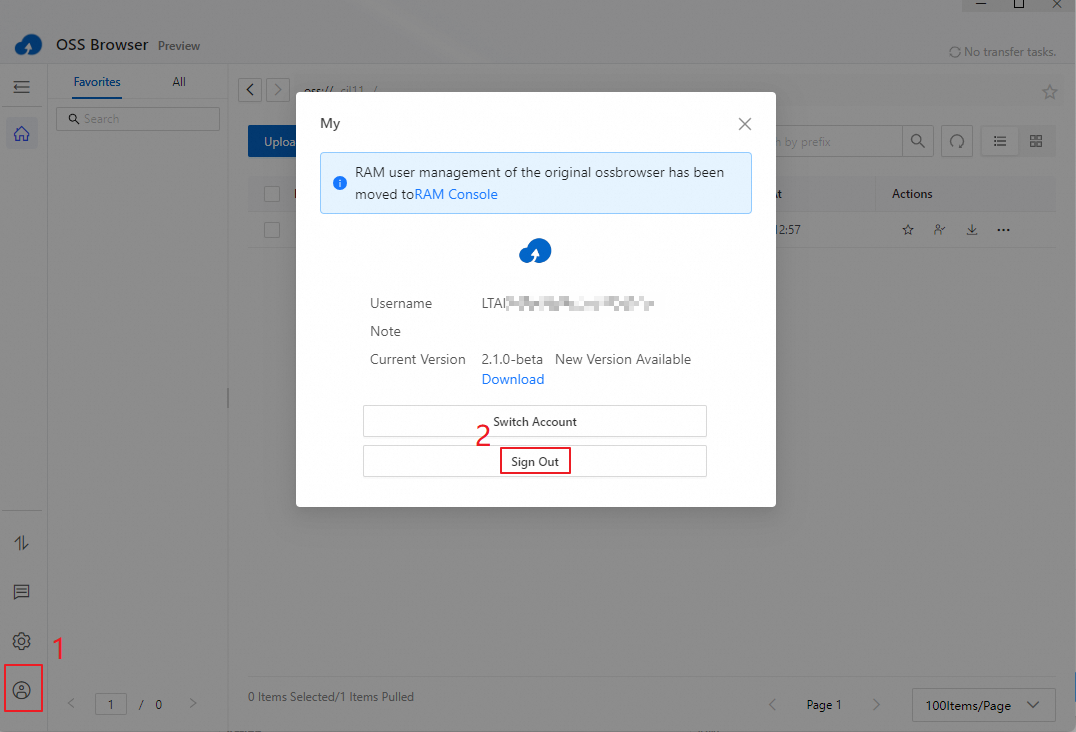The image size is (1076, 732).
Task: Switch to grid view
Action: click(1036, 141)
